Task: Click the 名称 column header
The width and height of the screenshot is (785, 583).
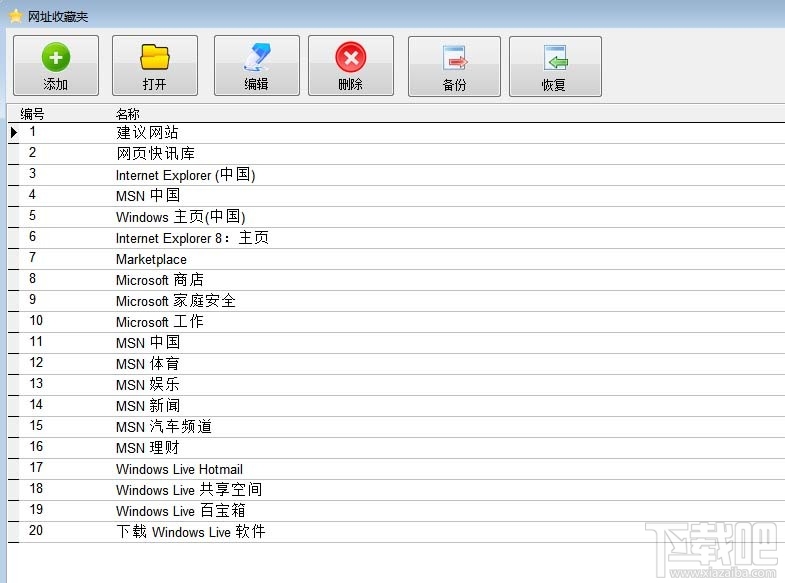Action: tap(128, 114)
